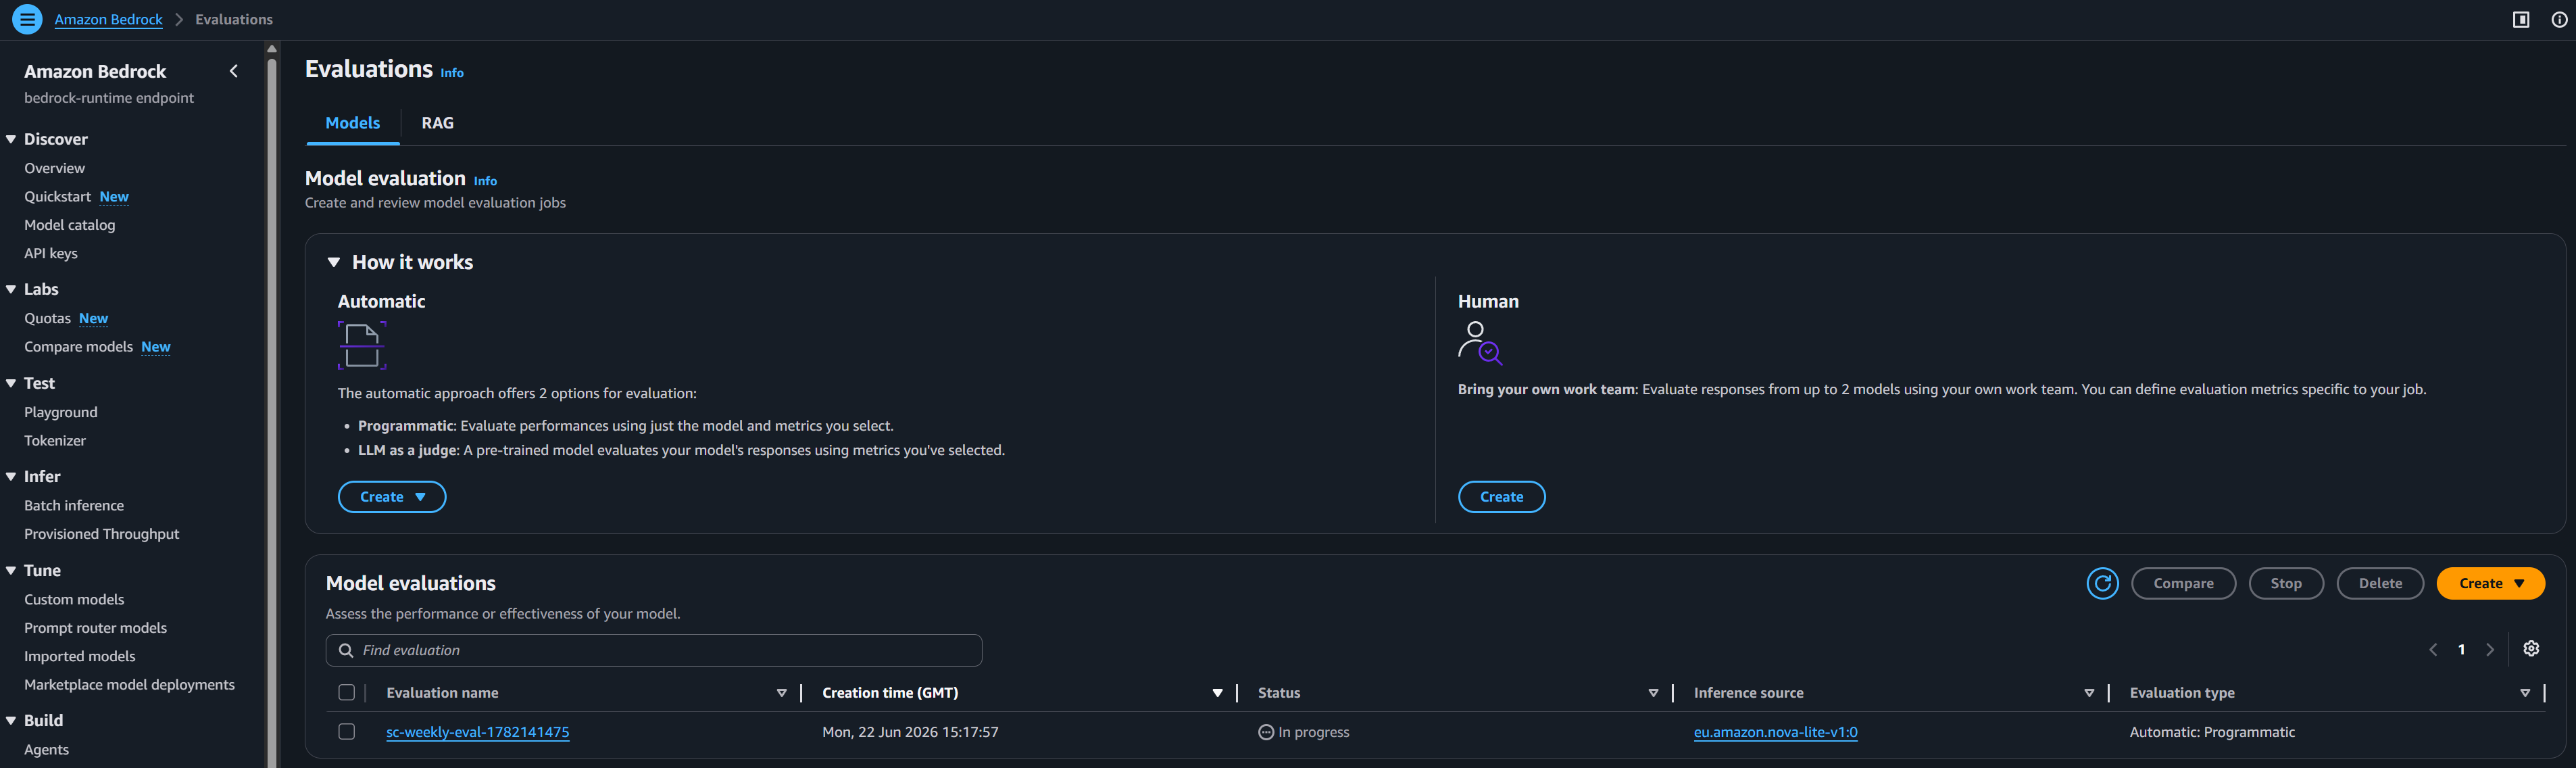
Task: Open Overview in the sidebar
Action: 55,168
